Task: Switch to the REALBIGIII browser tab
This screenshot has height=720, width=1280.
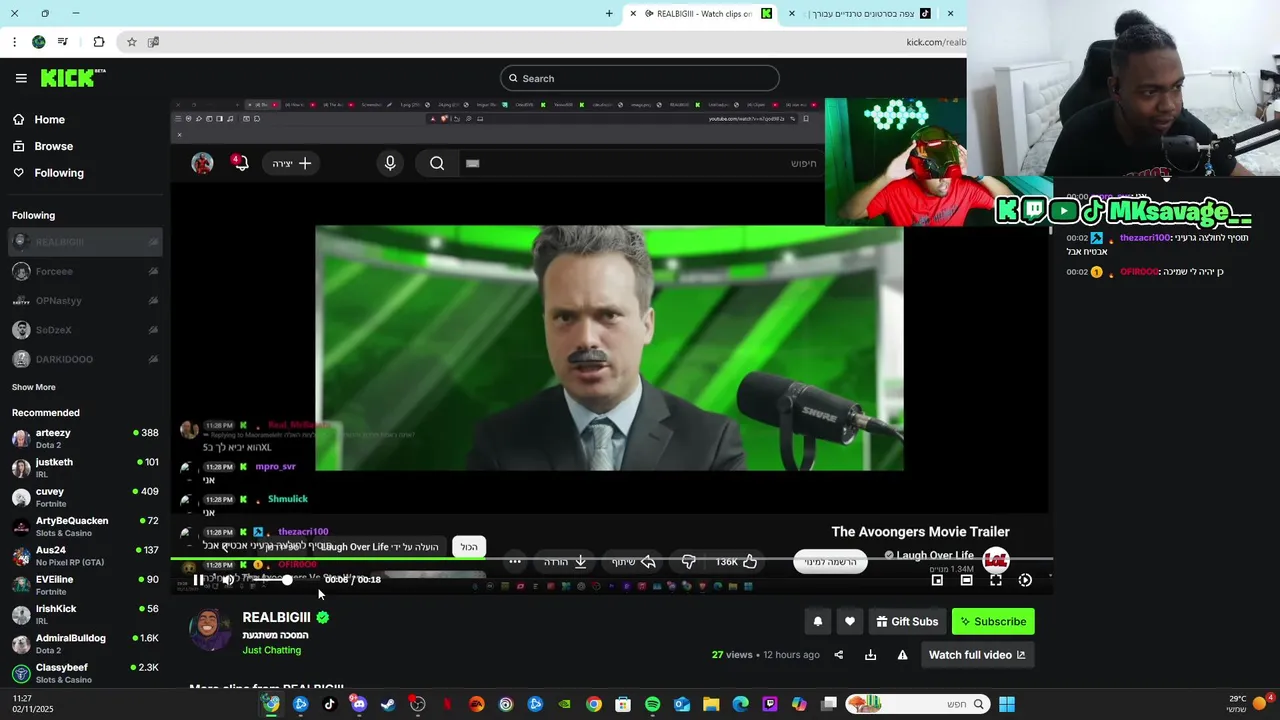Action: pyautogui.click(x=700, y=13)
